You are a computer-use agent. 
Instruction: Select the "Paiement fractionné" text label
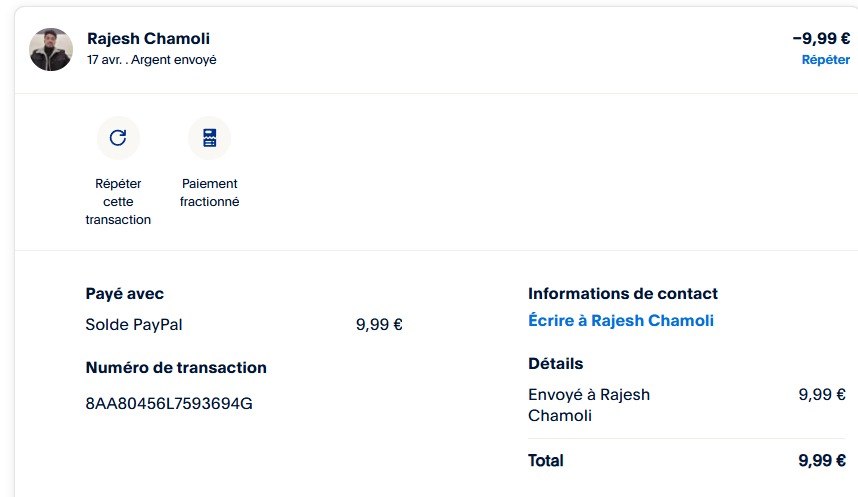click(x=209, y=192)
